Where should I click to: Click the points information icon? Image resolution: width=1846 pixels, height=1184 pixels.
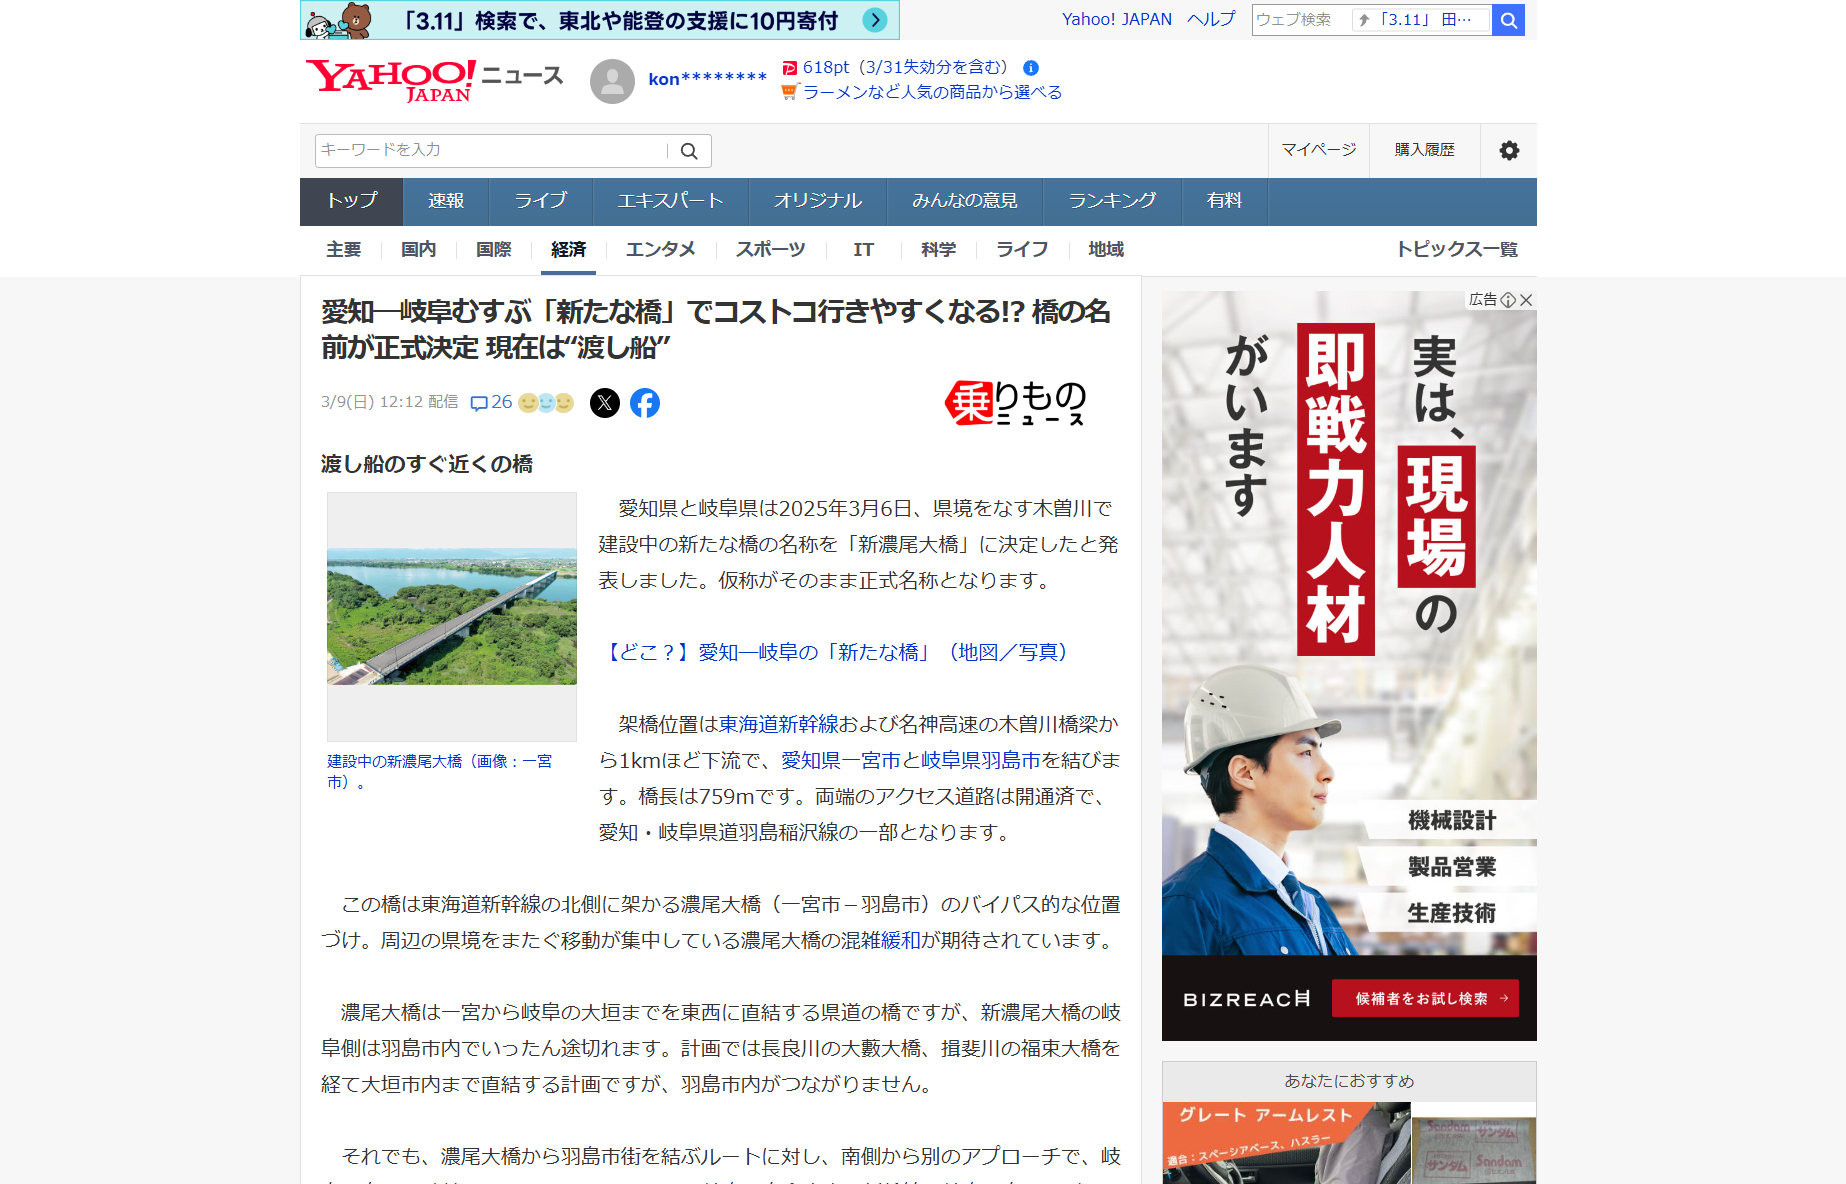pos(1031,68)
